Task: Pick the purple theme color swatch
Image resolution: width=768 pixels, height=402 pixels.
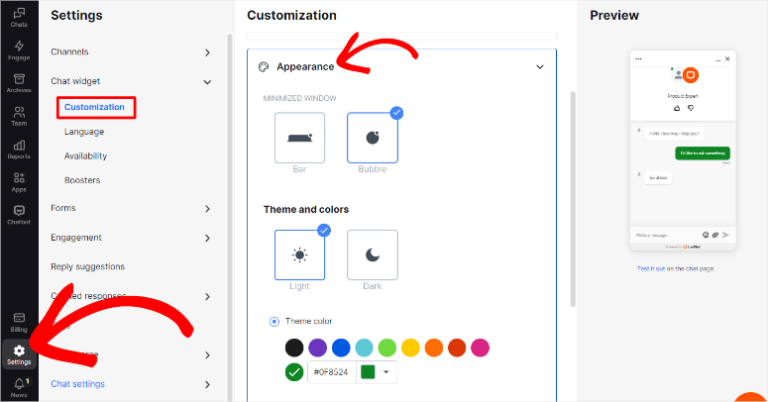Action: point(318,348)
